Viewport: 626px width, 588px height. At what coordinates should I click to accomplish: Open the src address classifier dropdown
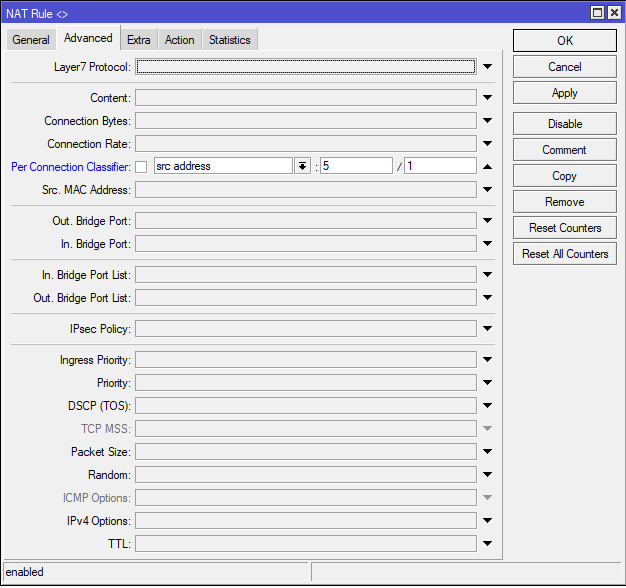pos(302,166)
